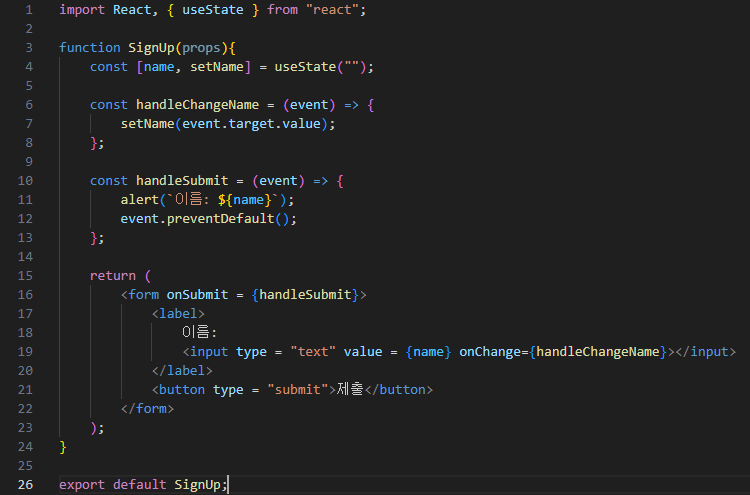750x495 pixels.
Task: Click "handleSubmit" declaration on line 10
Action: (x=182, y=181)
